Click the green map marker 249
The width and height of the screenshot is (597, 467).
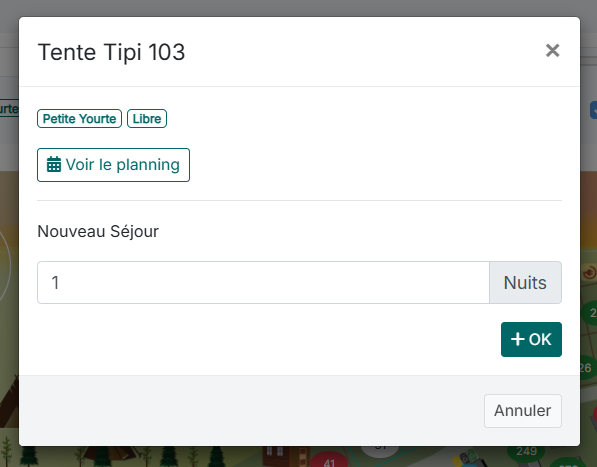[x=527, y=452]
